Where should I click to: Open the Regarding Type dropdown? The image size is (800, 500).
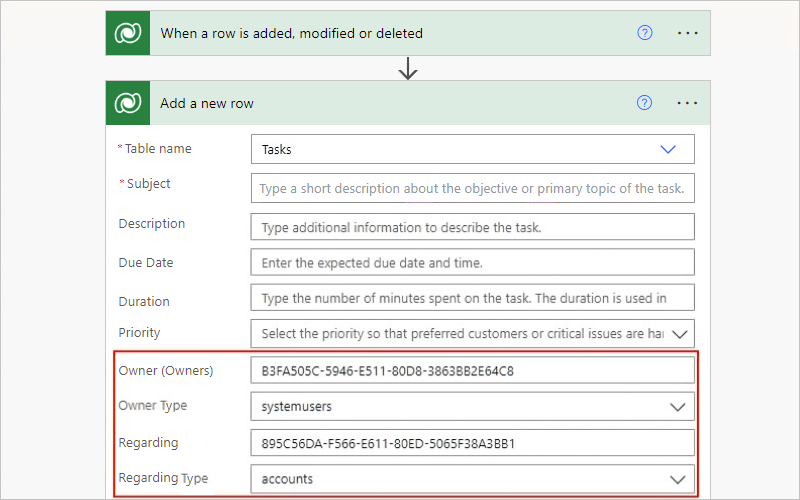click(x=679, y=479)
